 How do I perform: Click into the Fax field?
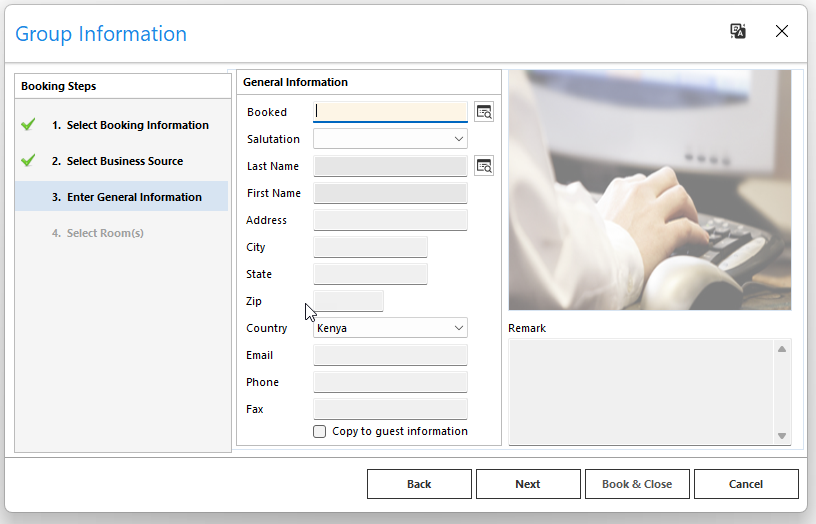coord(390,410)
